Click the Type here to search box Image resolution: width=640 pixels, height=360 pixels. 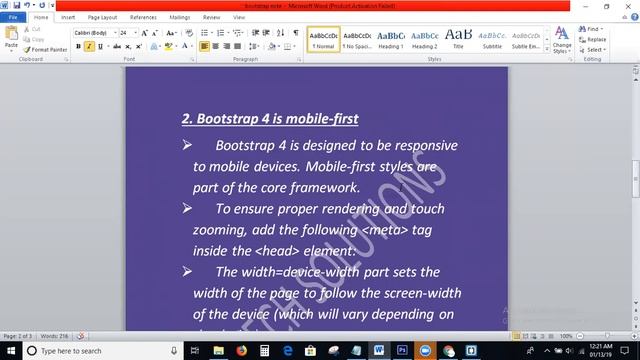pos(102,351)
